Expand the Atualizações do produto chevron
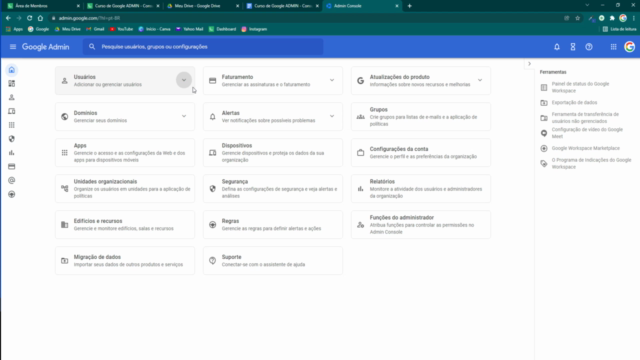 point(480,80)
